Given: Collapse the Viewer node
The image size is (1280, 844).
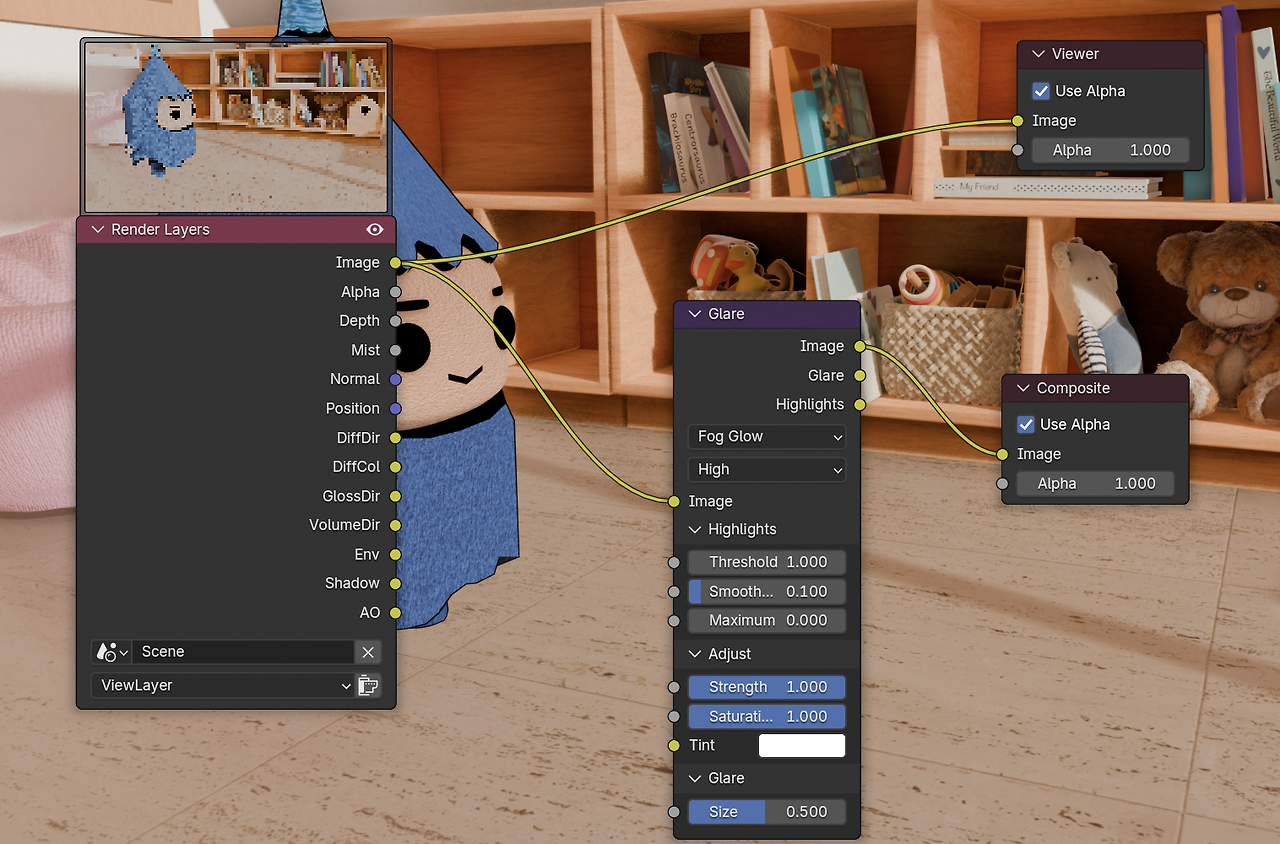Looking at the screenshot, I should [x=1038, y=54].
